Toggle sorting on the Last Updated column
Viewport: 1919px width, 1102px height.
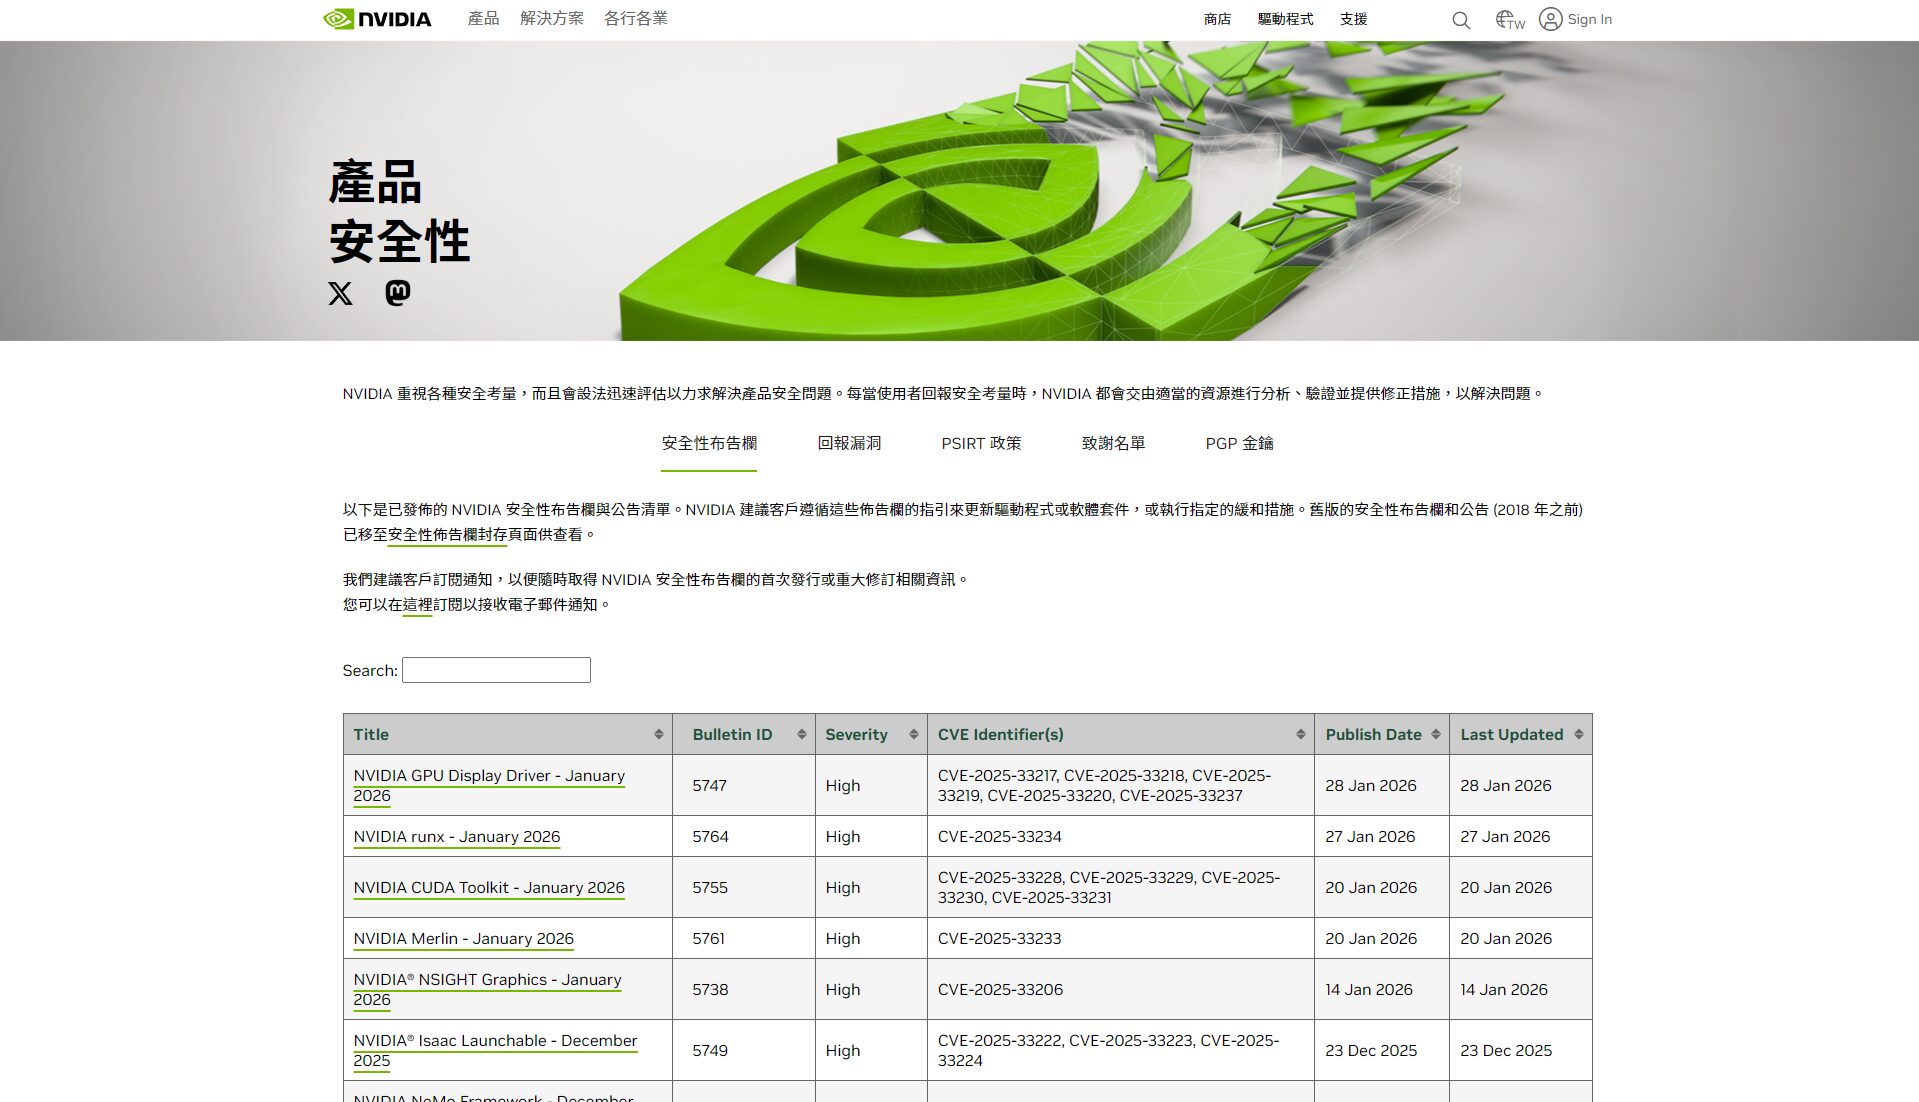click(1580, 733)
